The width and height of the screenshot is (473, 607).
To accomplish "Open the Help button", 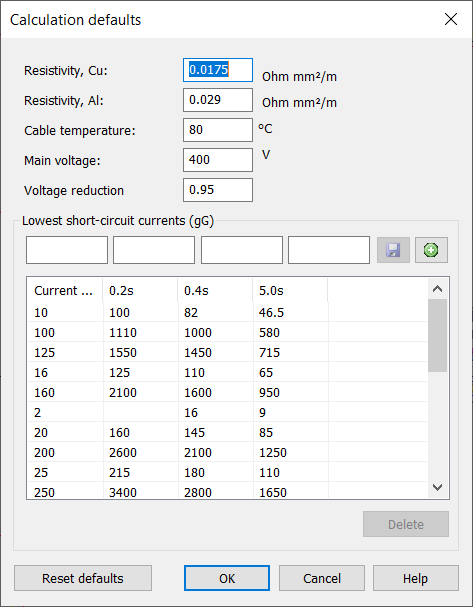I will click(416, 578).
